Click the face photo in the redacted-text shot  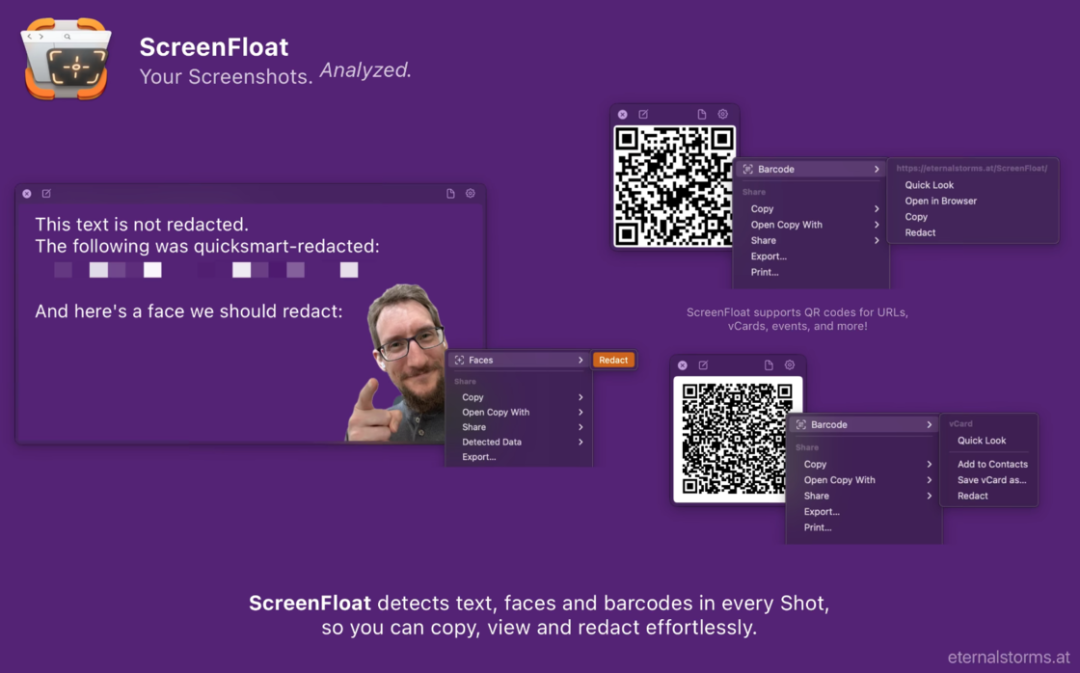pos(396,362)
